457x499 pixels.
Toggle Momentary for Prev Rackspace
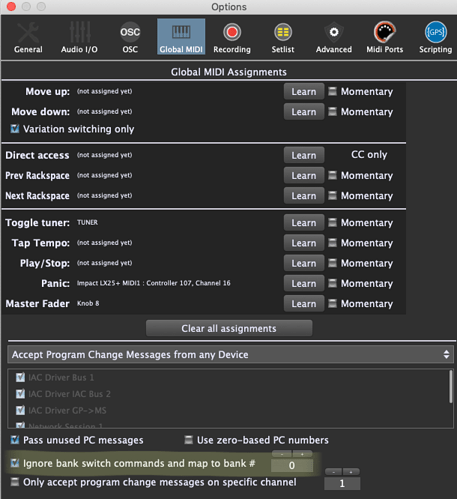332,175
